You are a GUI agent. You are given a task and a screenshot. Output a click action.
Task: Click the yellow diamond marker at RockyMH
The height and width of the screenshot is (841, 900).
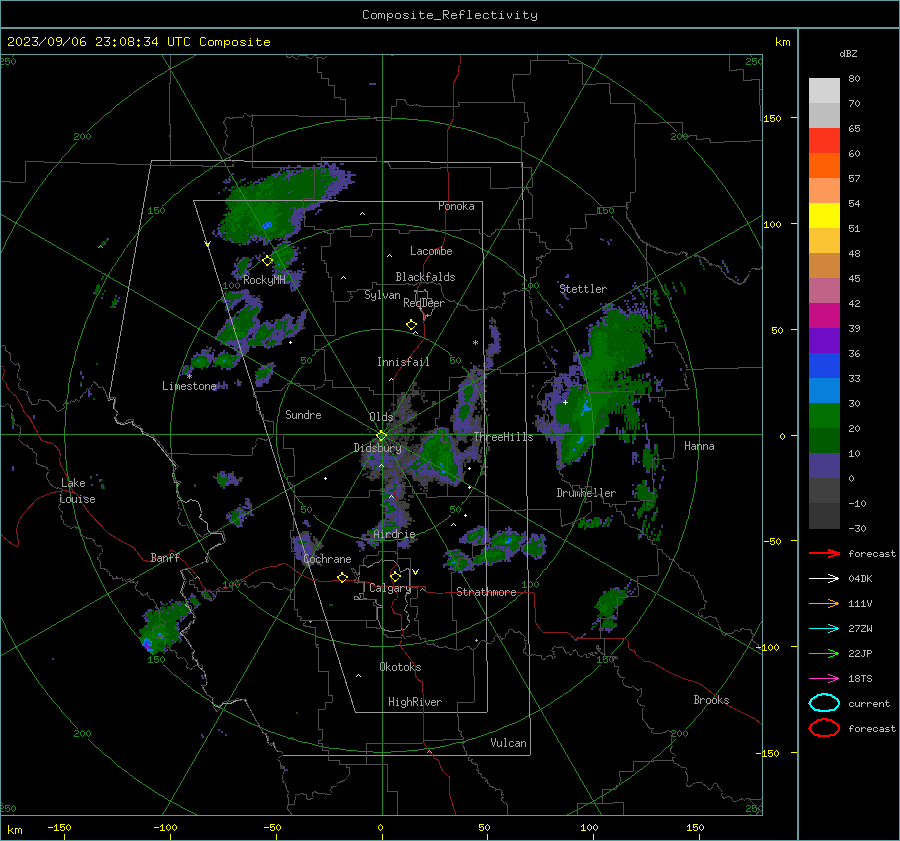click(x=267, y=261)
